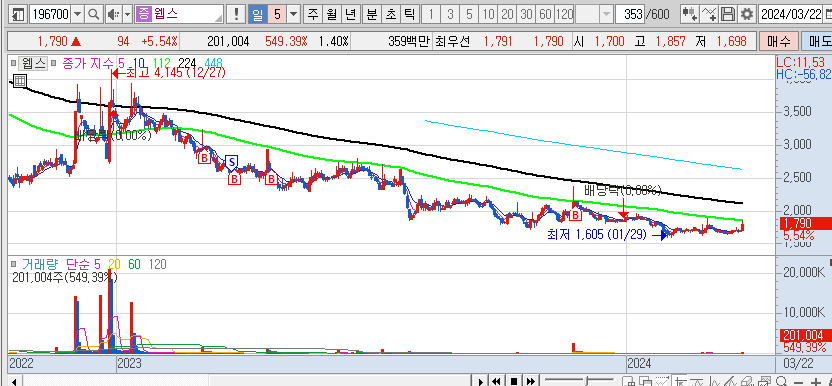The width and height of the screenshot is (832, 386).
Task: Switch to weekly 주 chart
Action: tap(314, 14)
